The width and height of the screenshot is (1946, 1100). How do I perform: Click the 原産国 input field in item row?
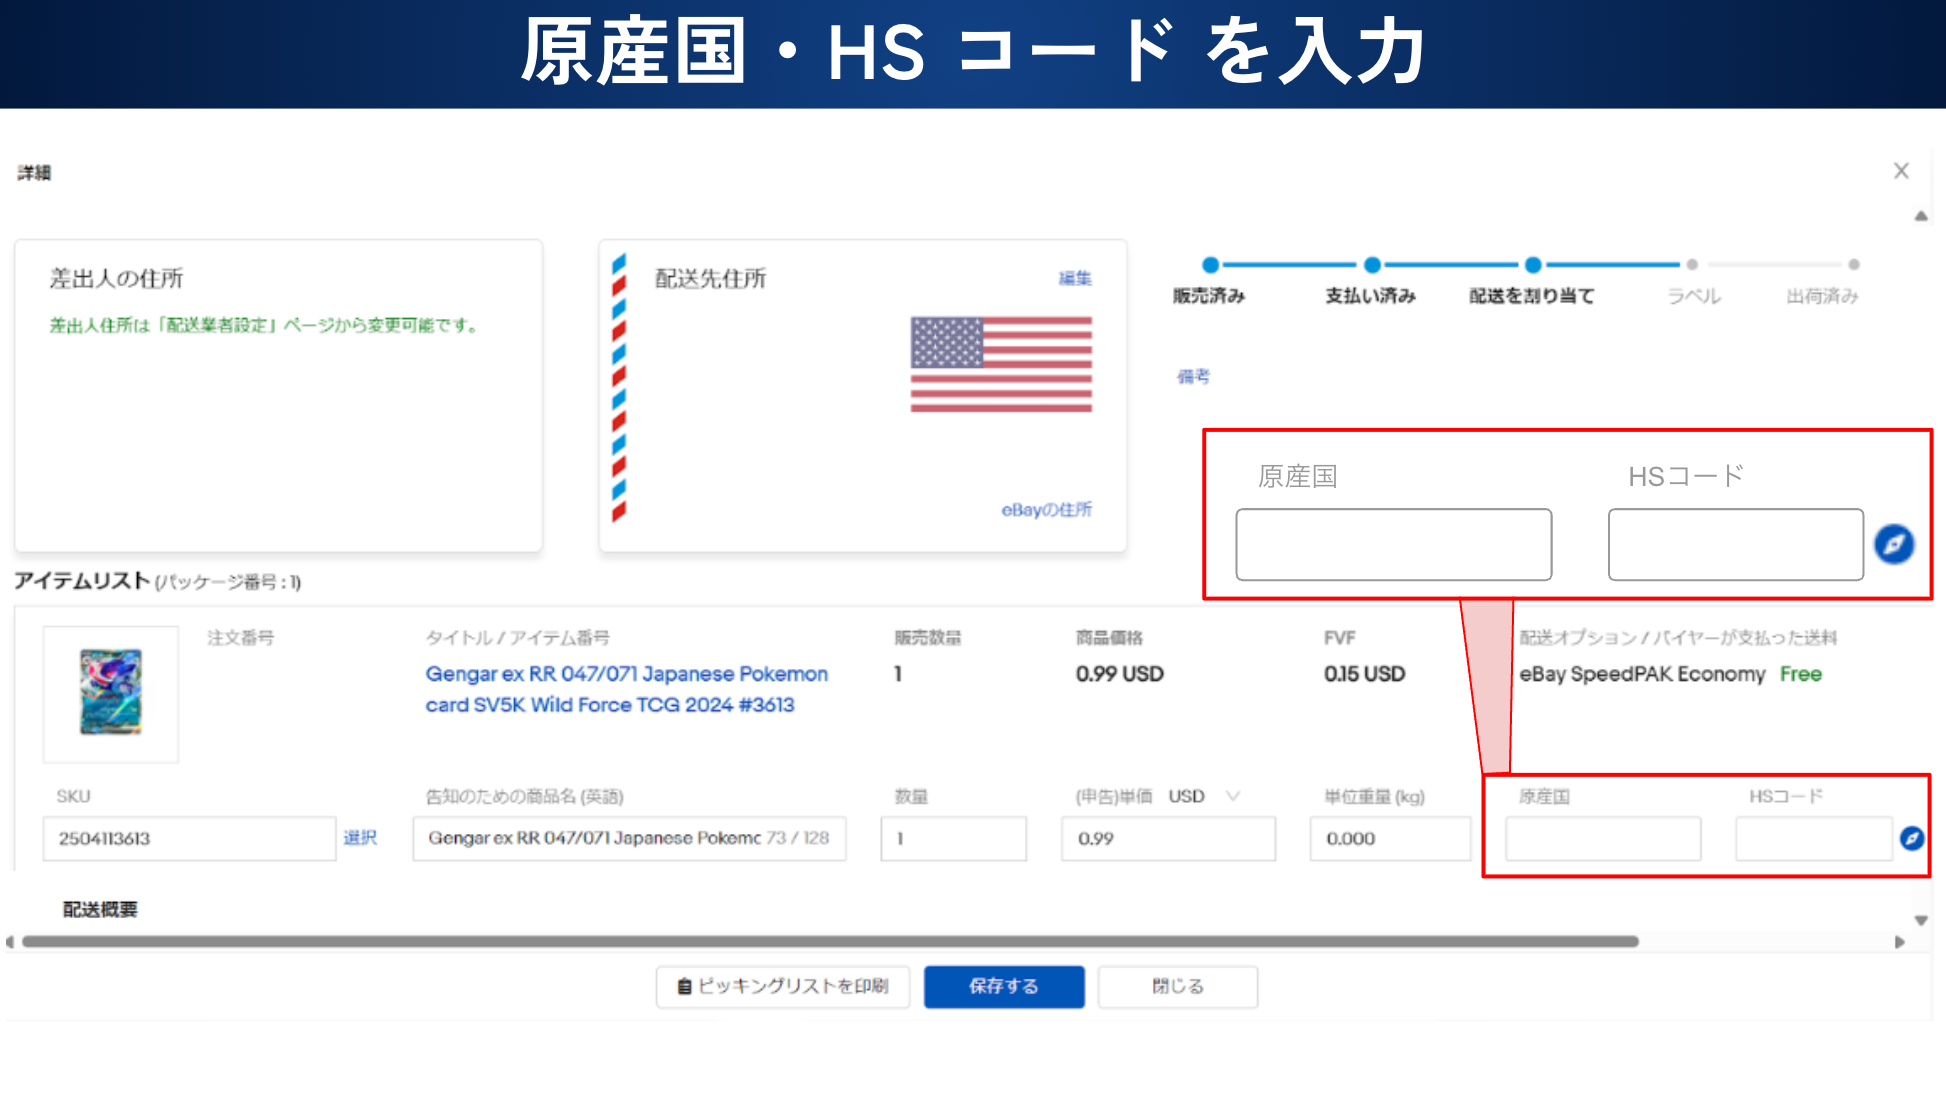coord(1602,838)
